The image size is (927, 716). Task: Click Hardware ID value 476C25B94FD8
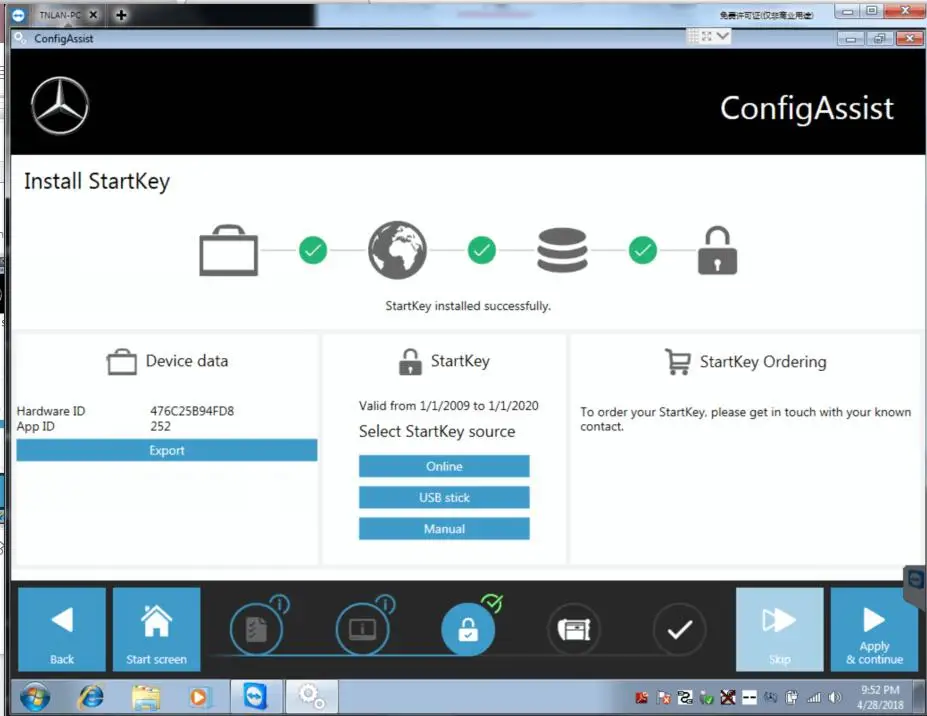pyautogui.click(x=192, y=411)
